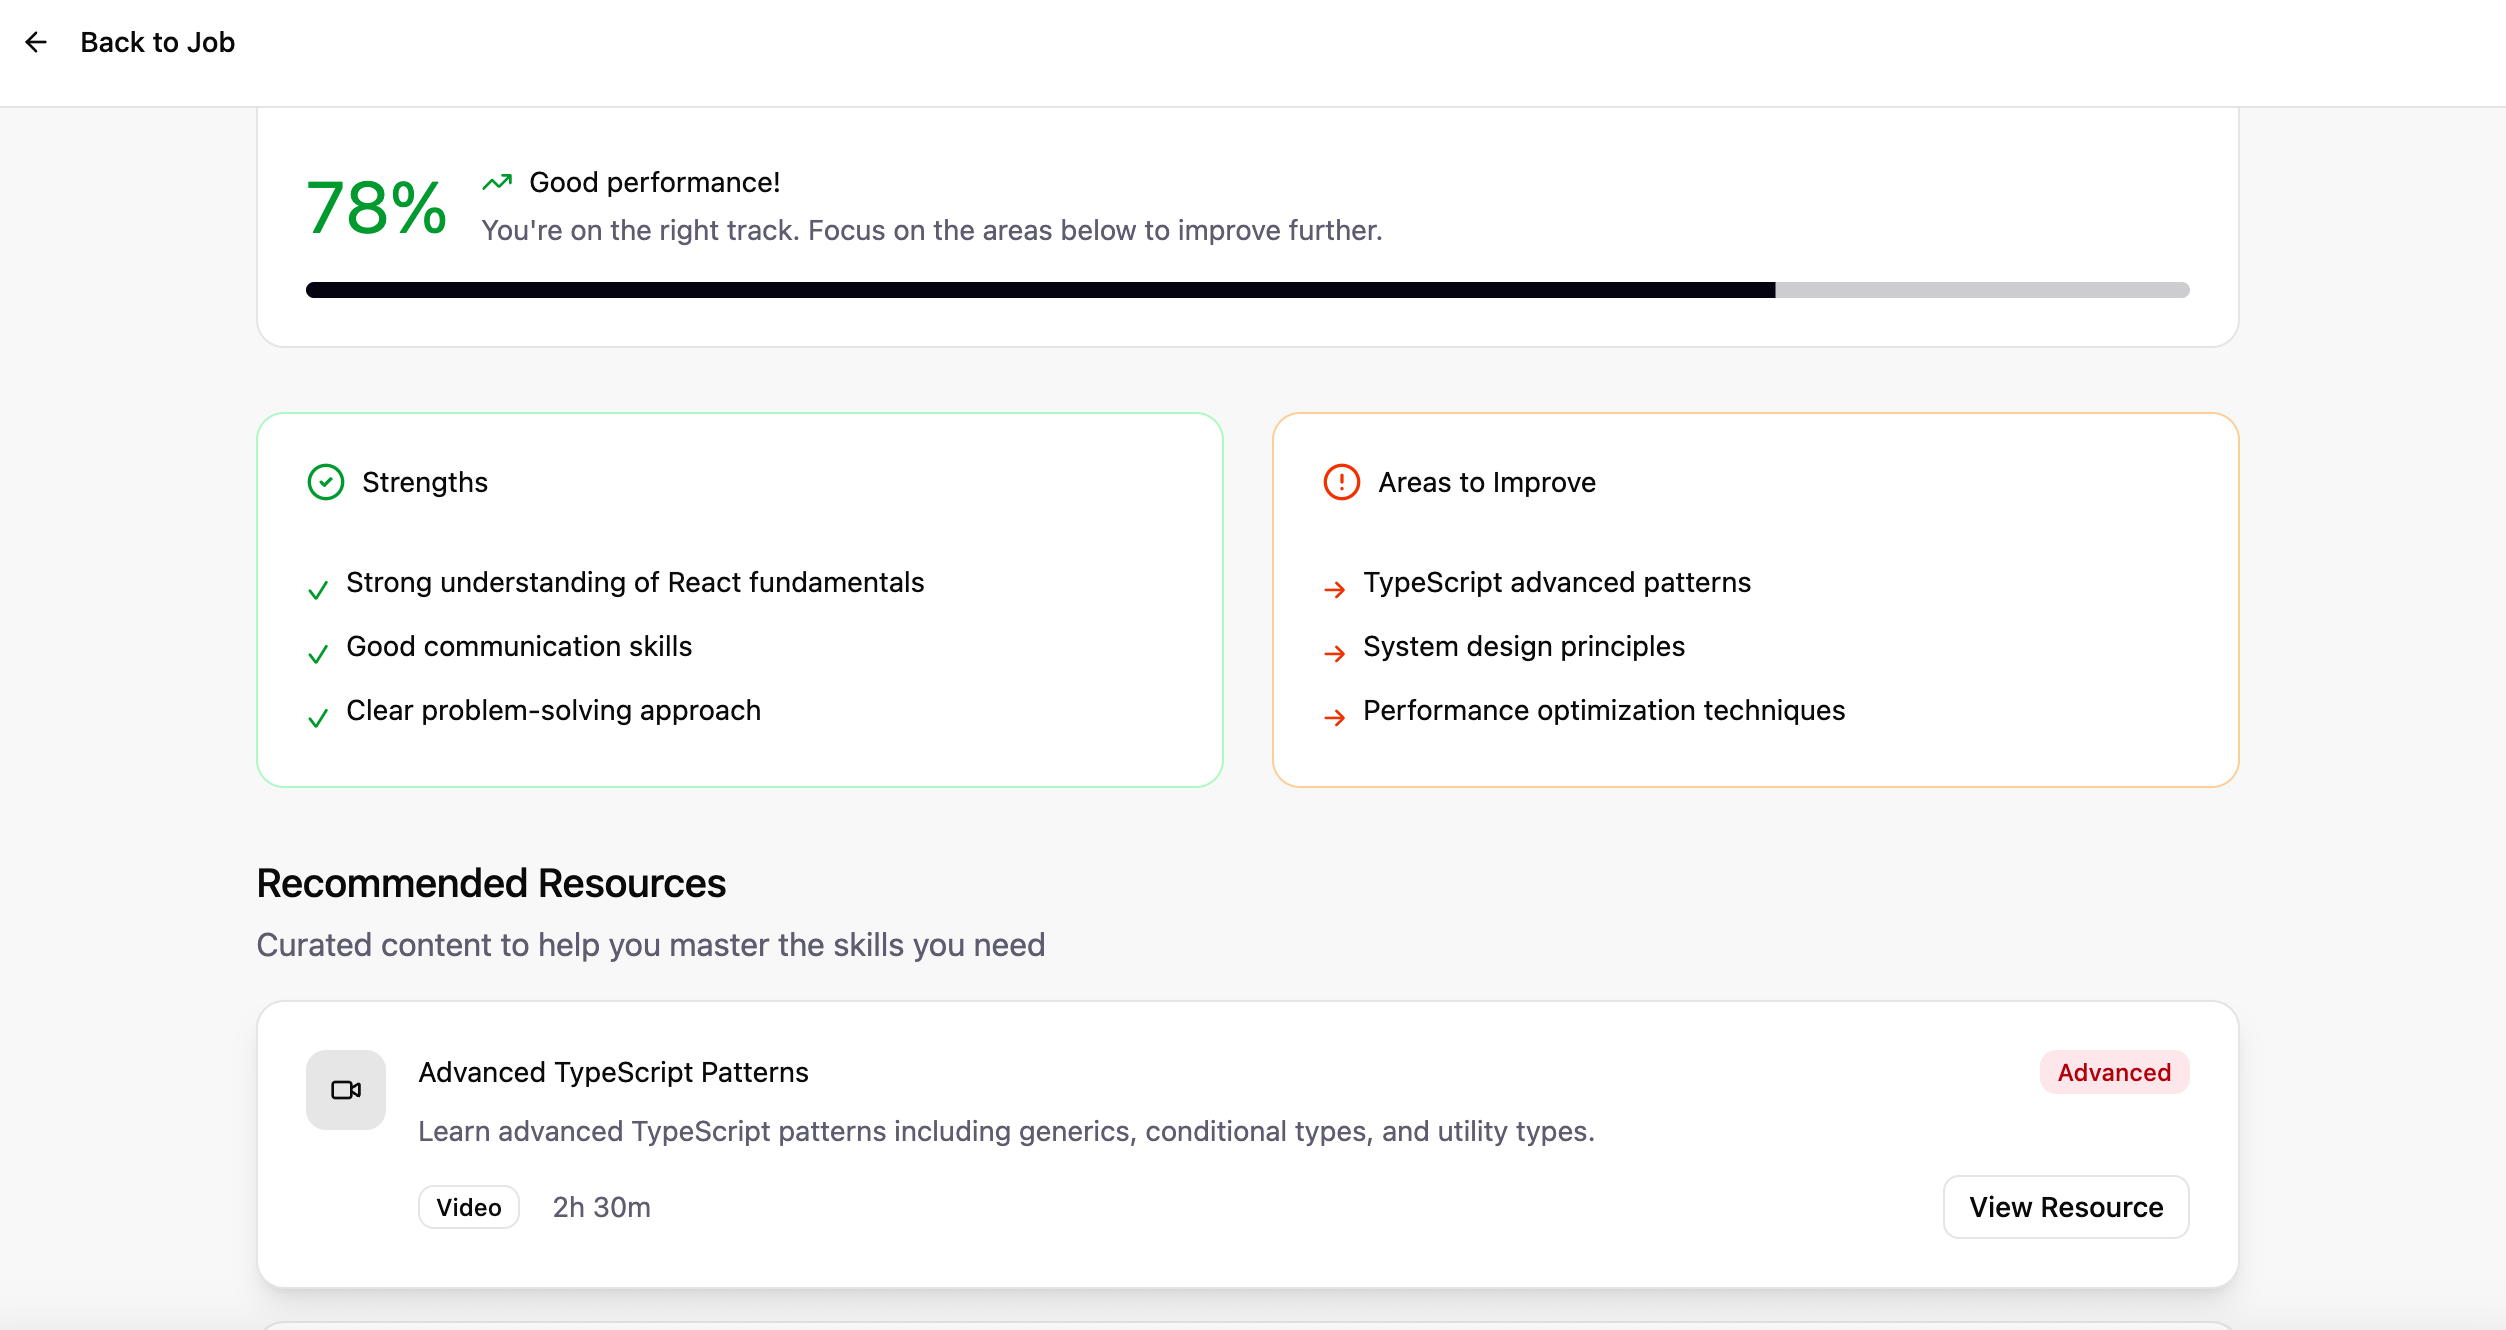Image resolution: width=2506 pixels, height=1330 pixels.
Task: Click checkmark beside Clear problem-solving approach
Action: click(x=318, y=718)
